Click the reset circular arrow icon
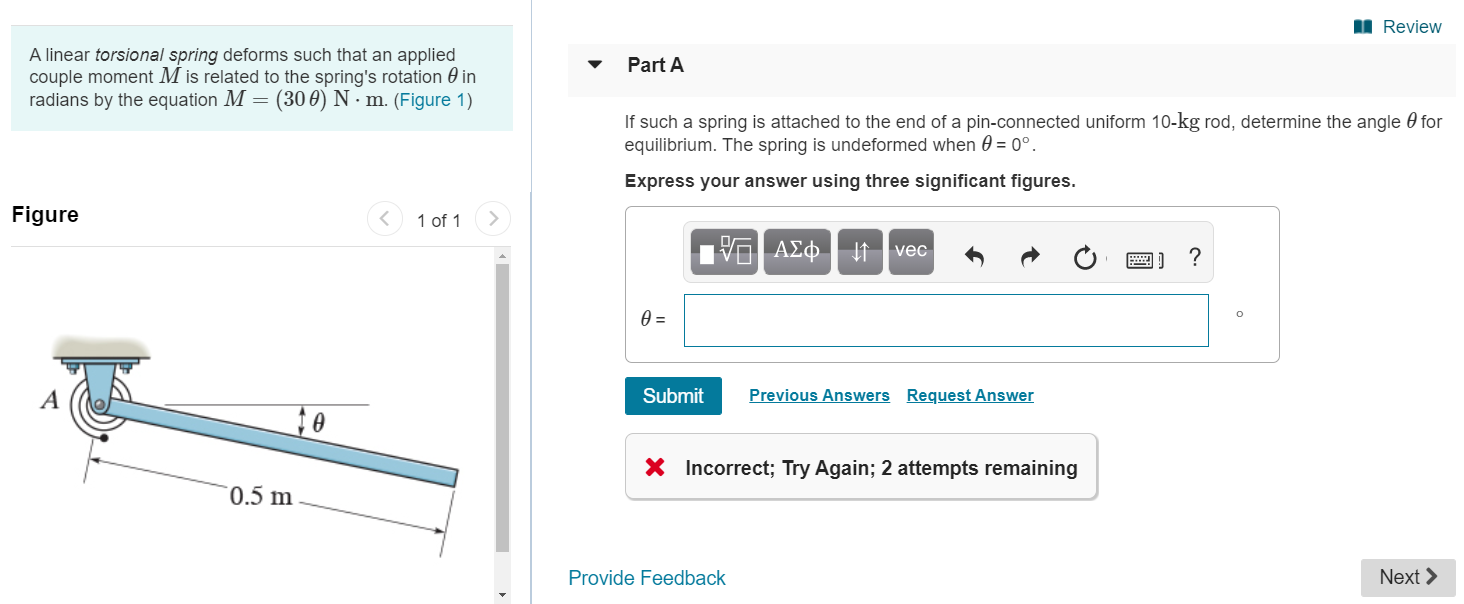 pos(1086,257)
